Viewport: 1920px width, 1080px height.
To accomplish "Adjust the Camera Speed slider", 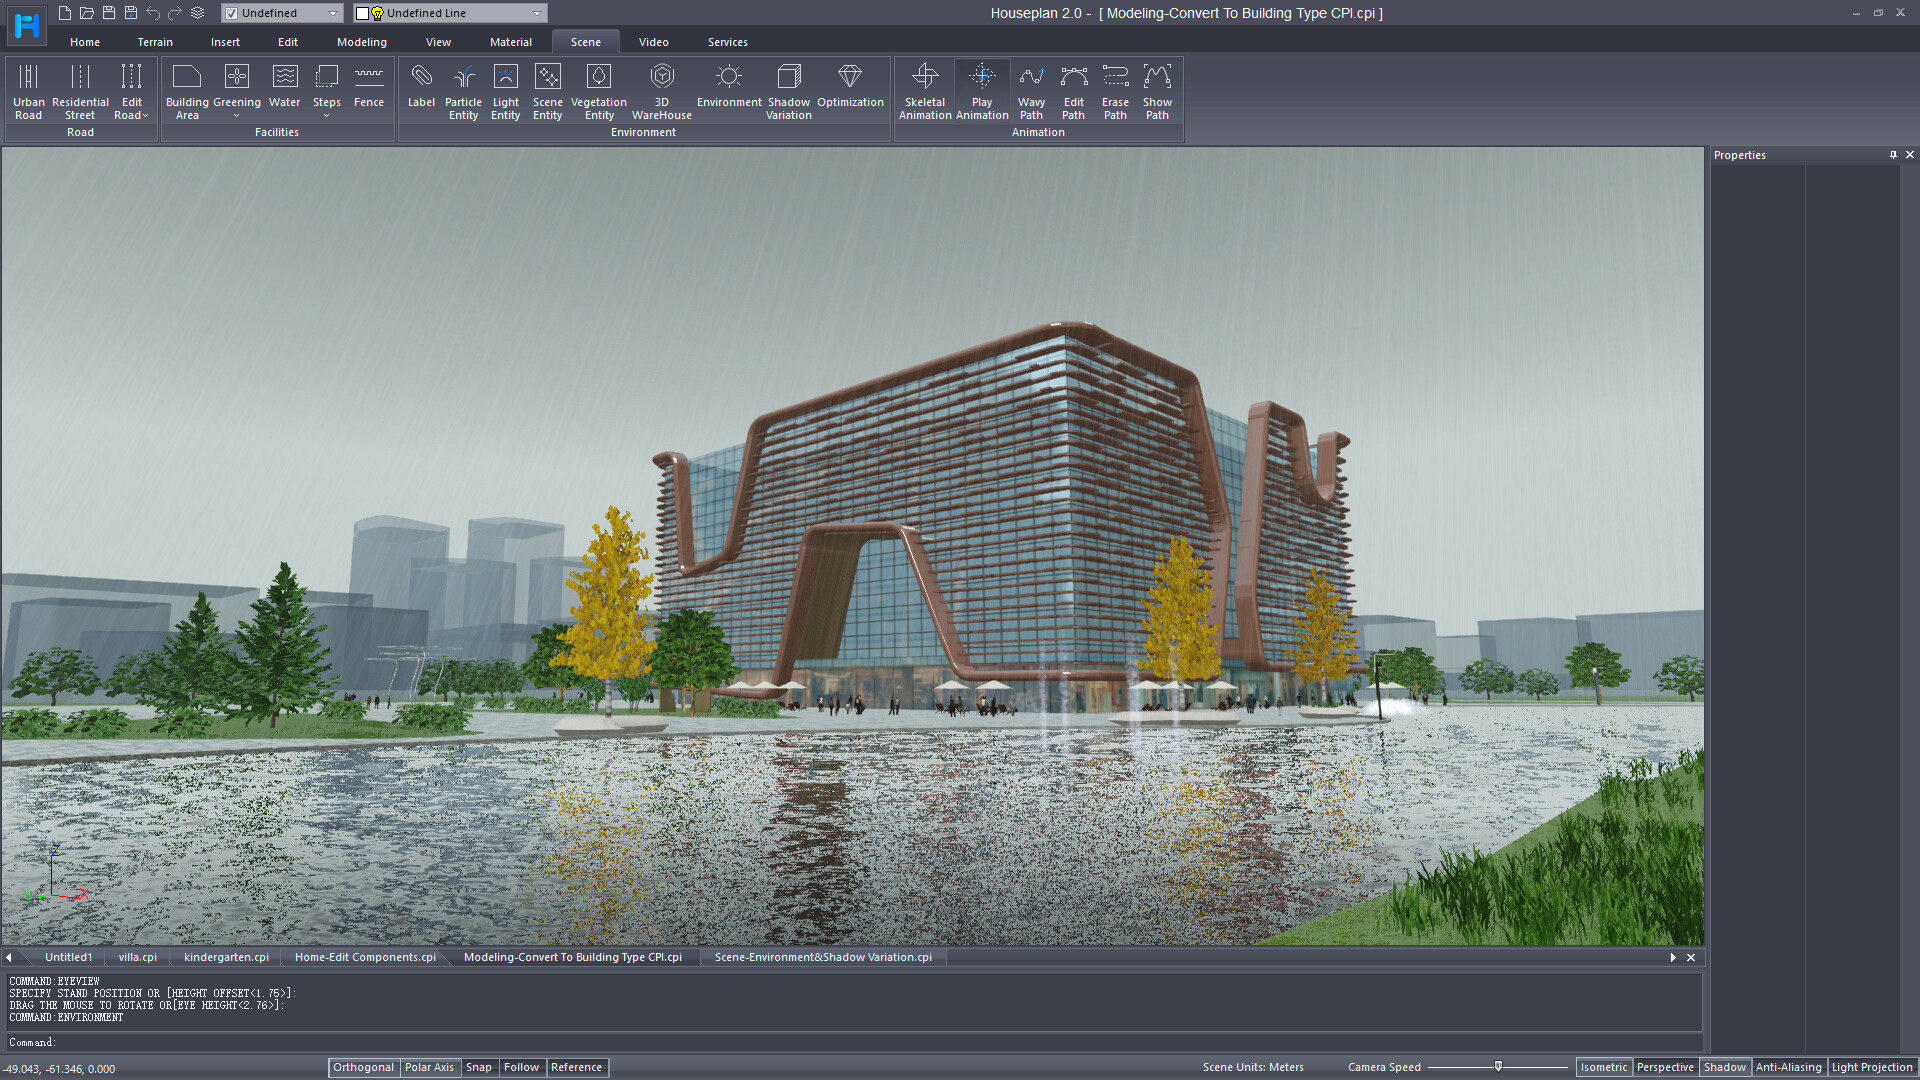I will (x=1500, y=1066).
